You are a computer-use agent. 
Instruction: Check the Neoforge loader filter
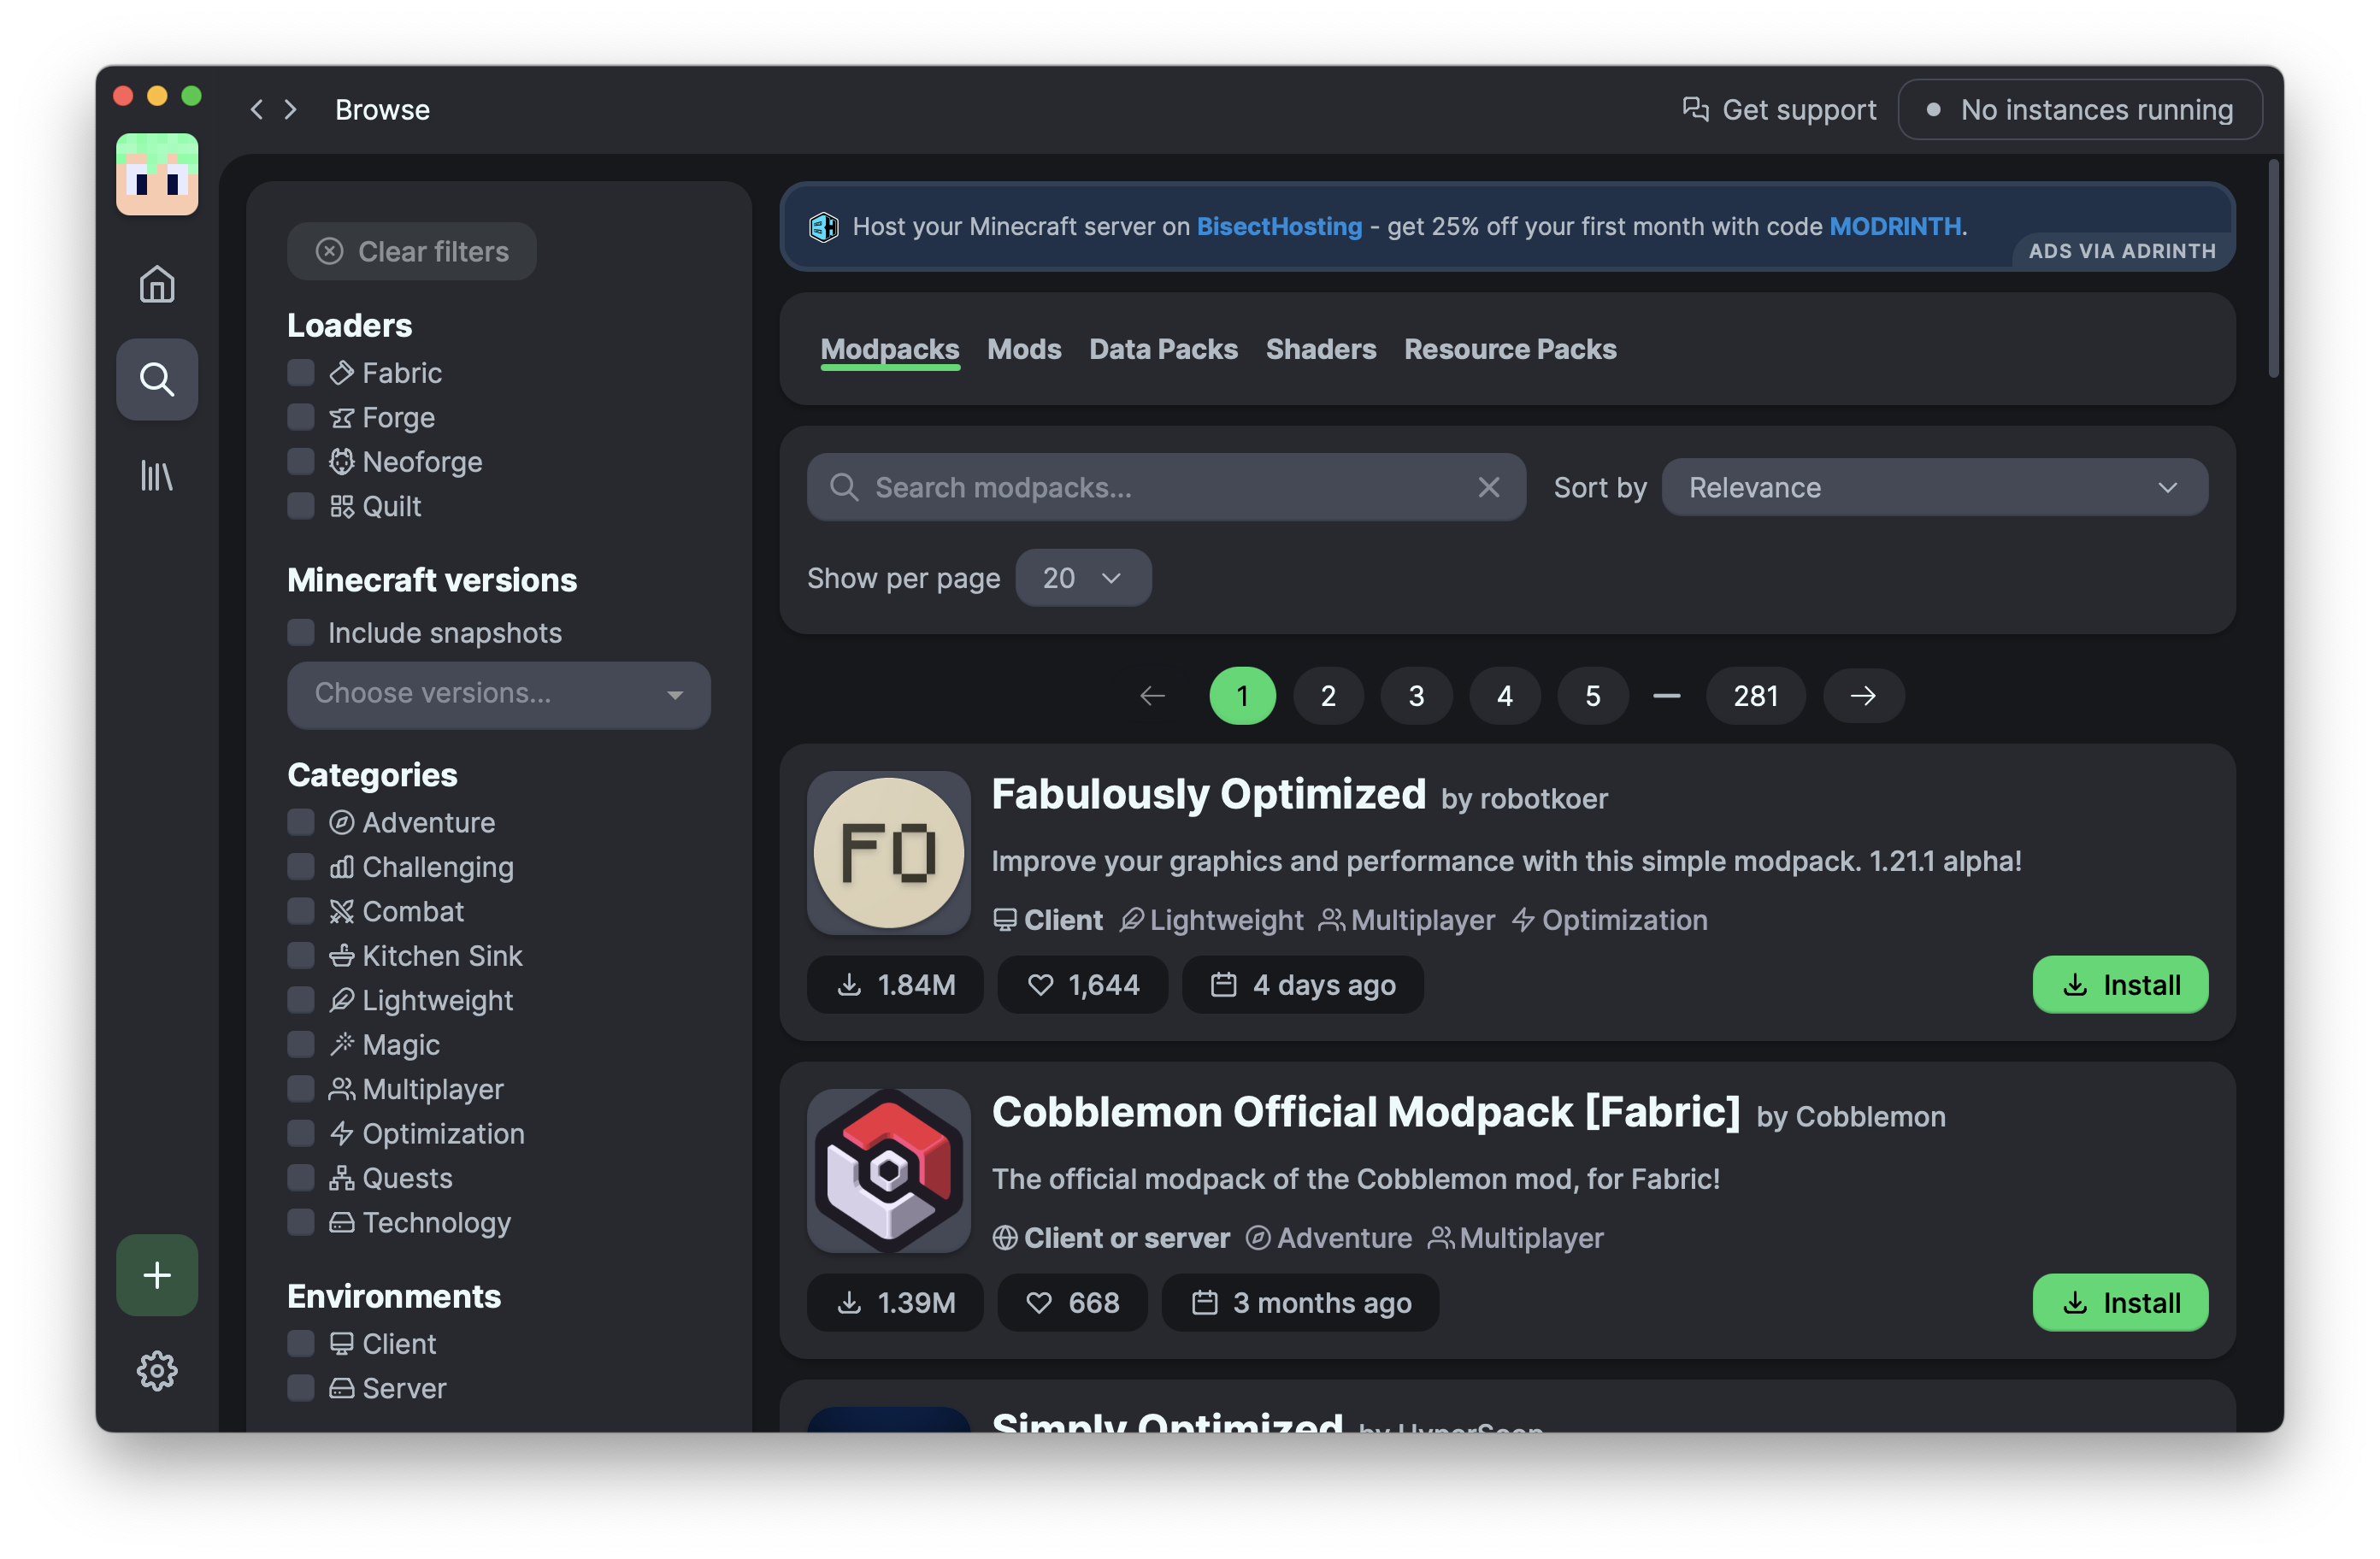pyautogui.click(x=301, y=462)
